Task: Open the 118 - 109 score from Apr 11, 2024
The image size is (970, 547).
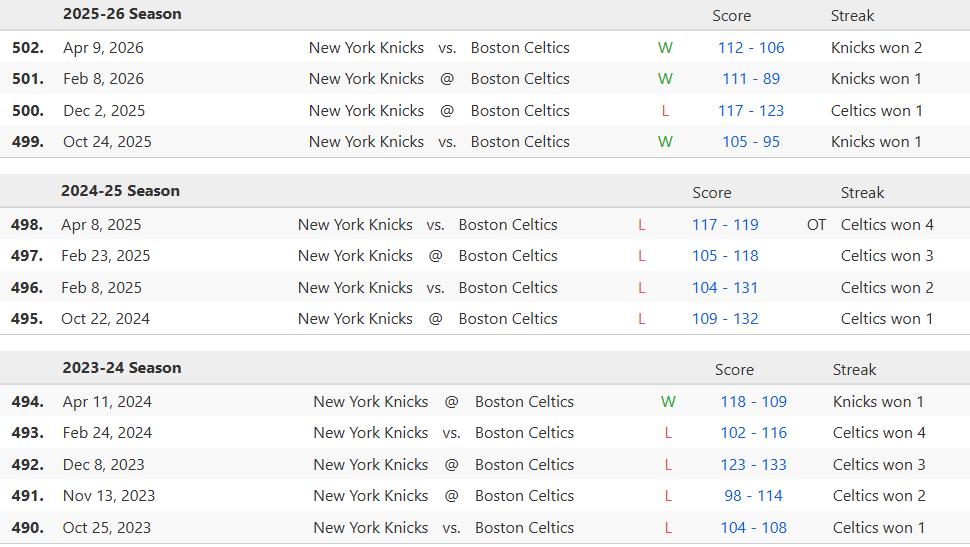Action: (753, 402)
